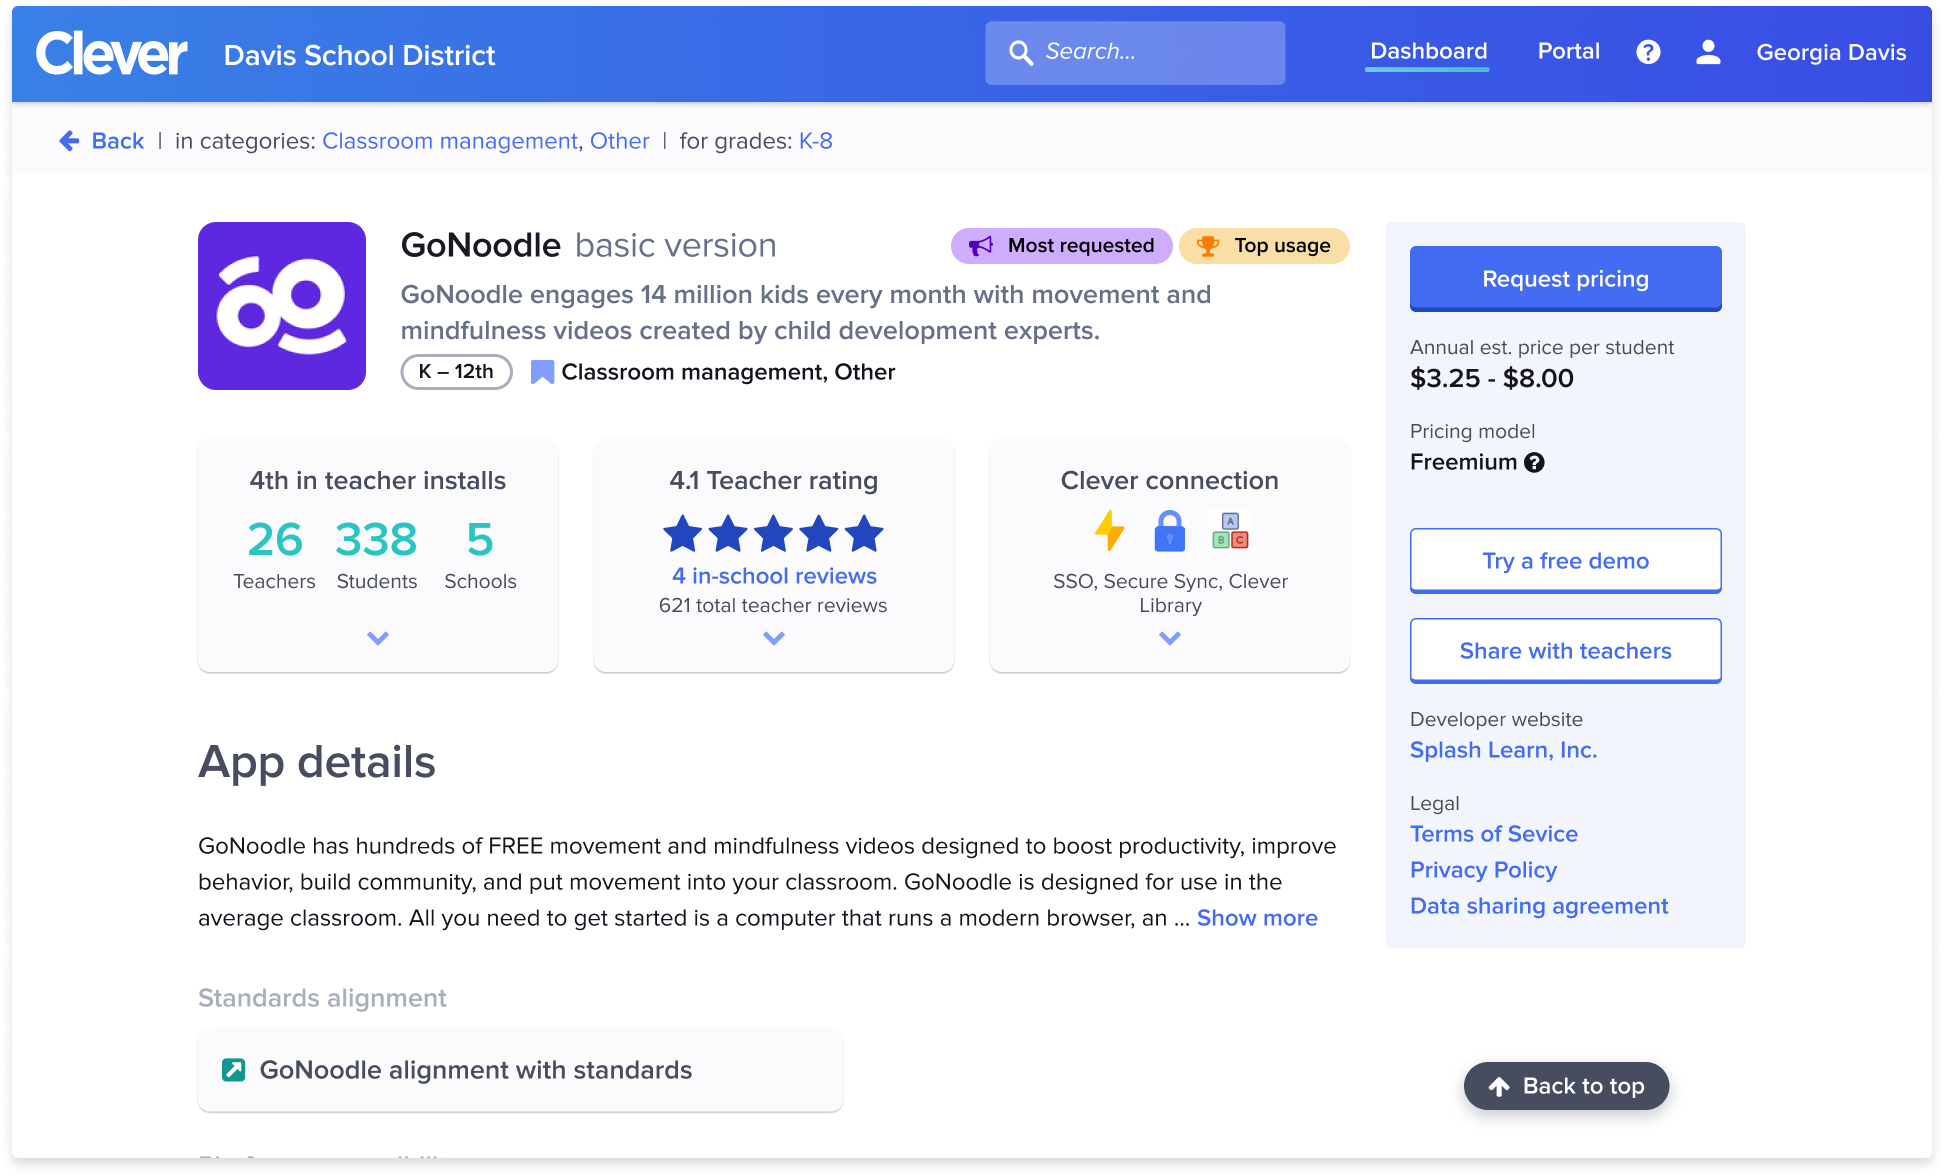Click the $3.25 - $8.00 price
Image resolution: width=1945 pixels, height=1176 pixels.
(1492, 378)
